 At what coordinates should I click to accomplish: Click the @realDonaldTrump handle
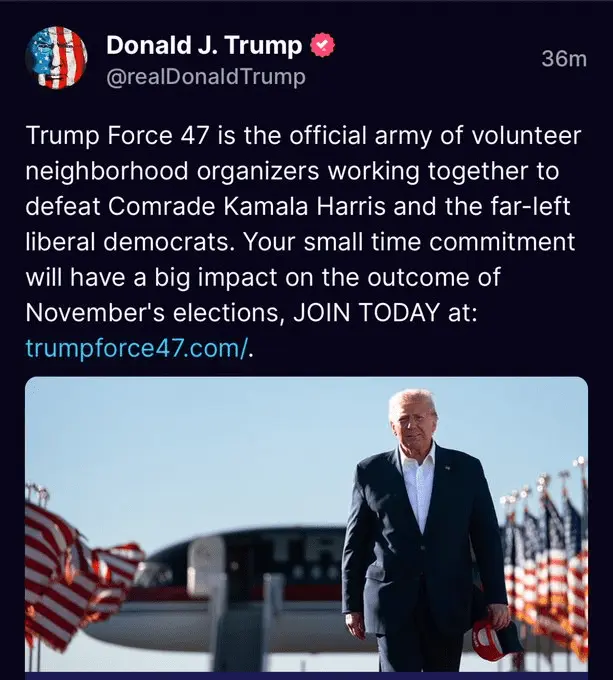(x=205, y=76)
